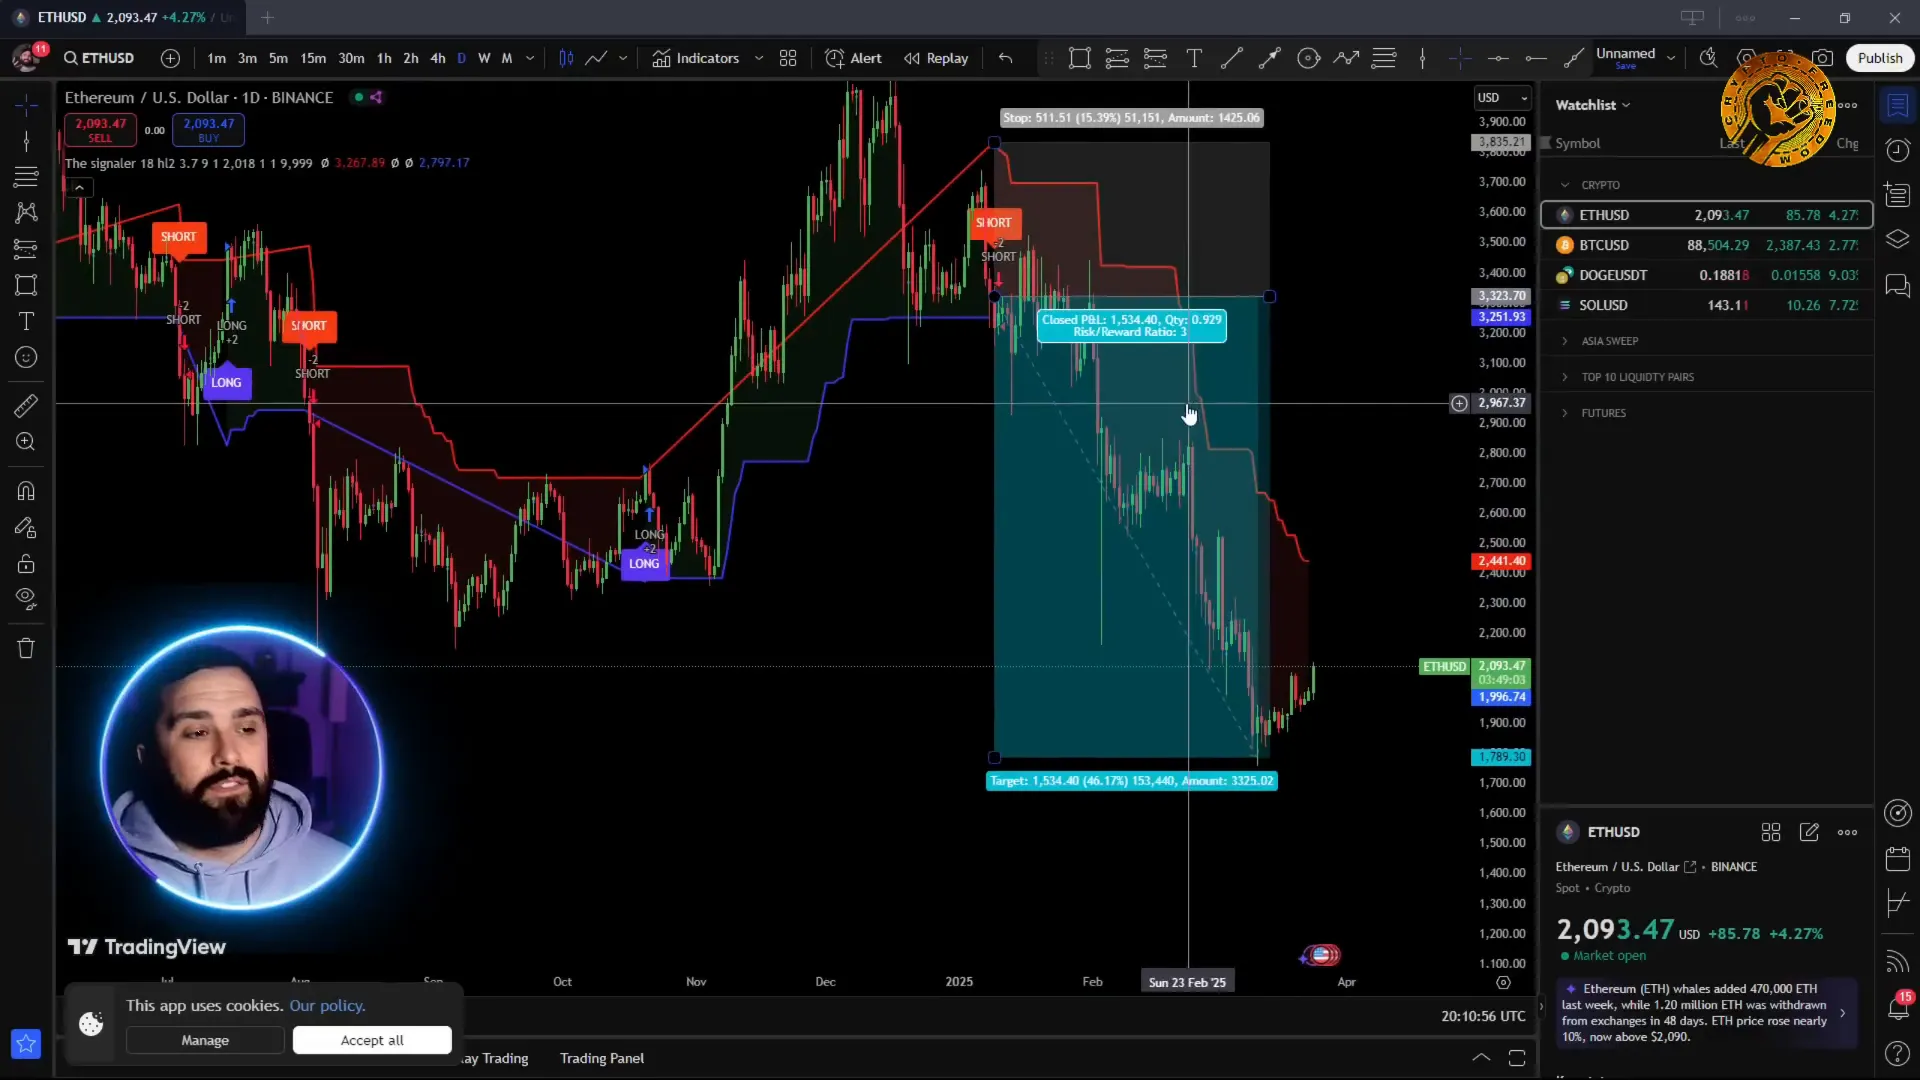
Task: Undo last action with arrow icon
Action: tap(1005, 58)
